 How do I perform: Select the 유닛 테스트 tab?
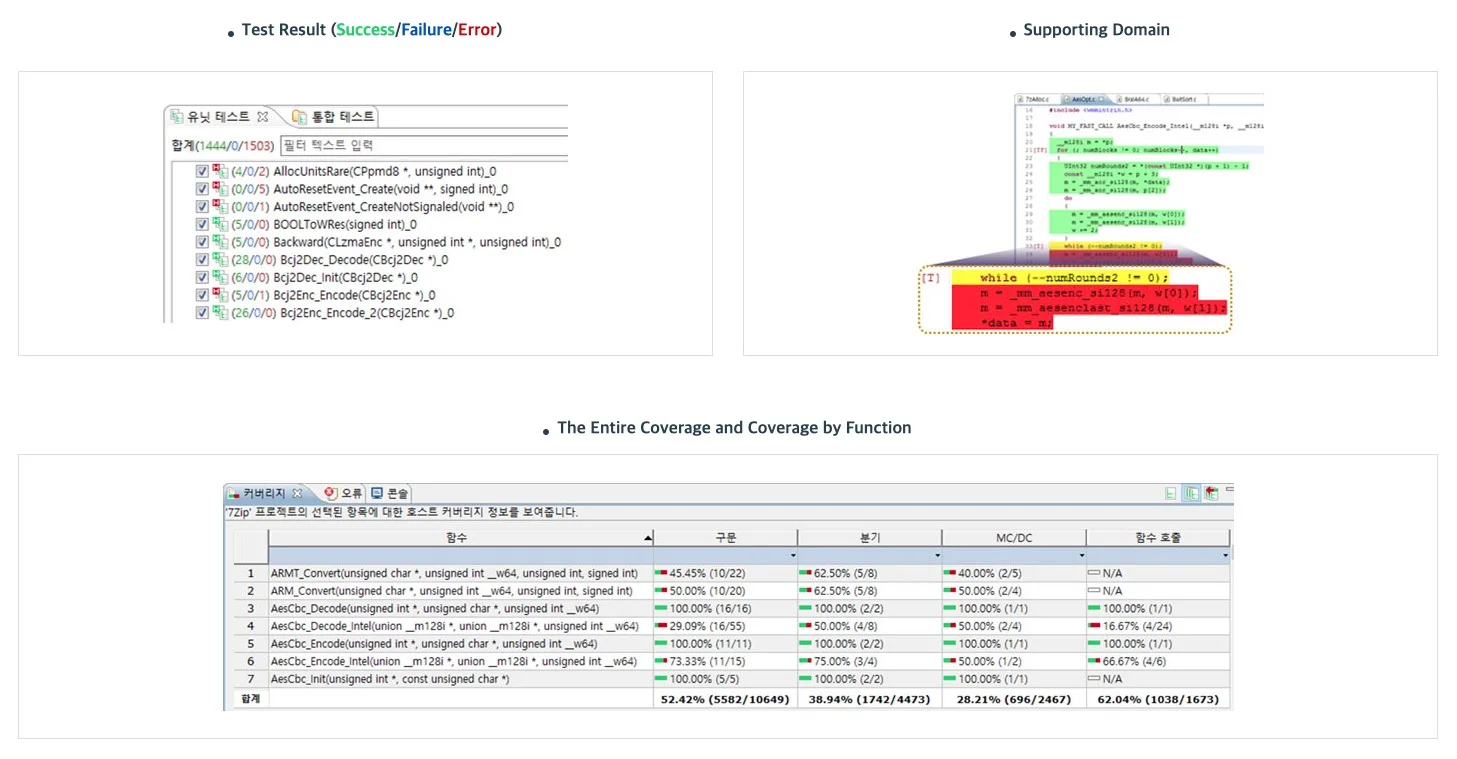point(220,117)
